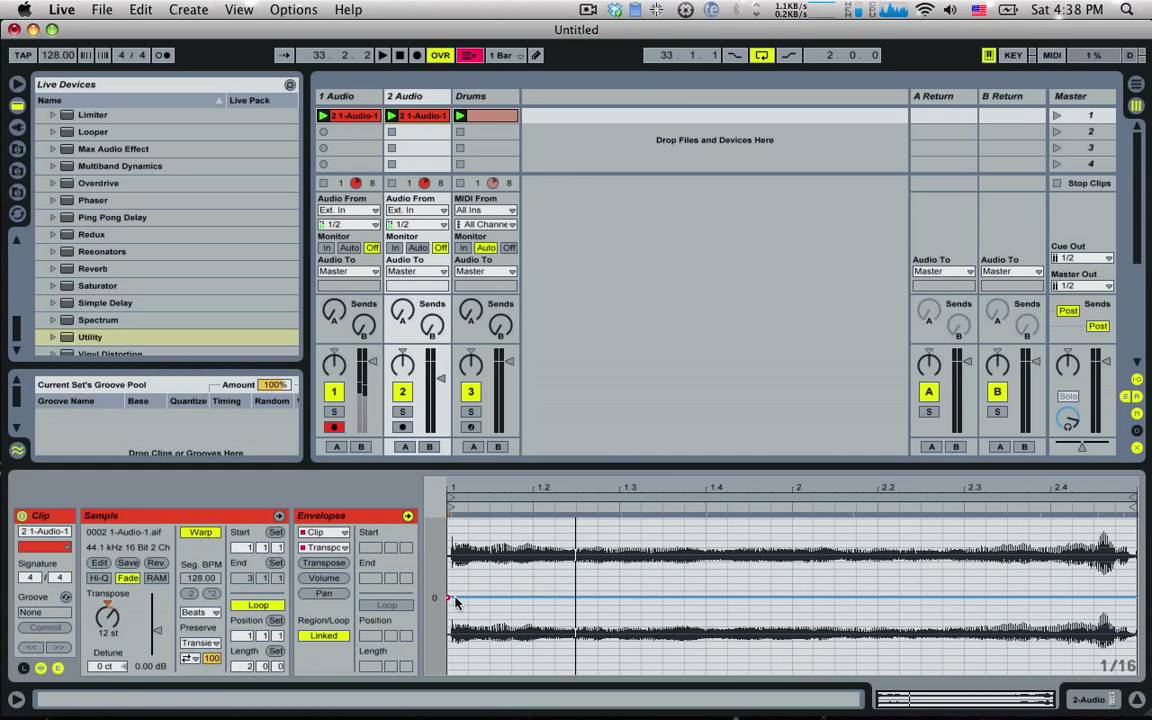
Task: Expand the Reverb folder in Live Devices
Action: 53,269
